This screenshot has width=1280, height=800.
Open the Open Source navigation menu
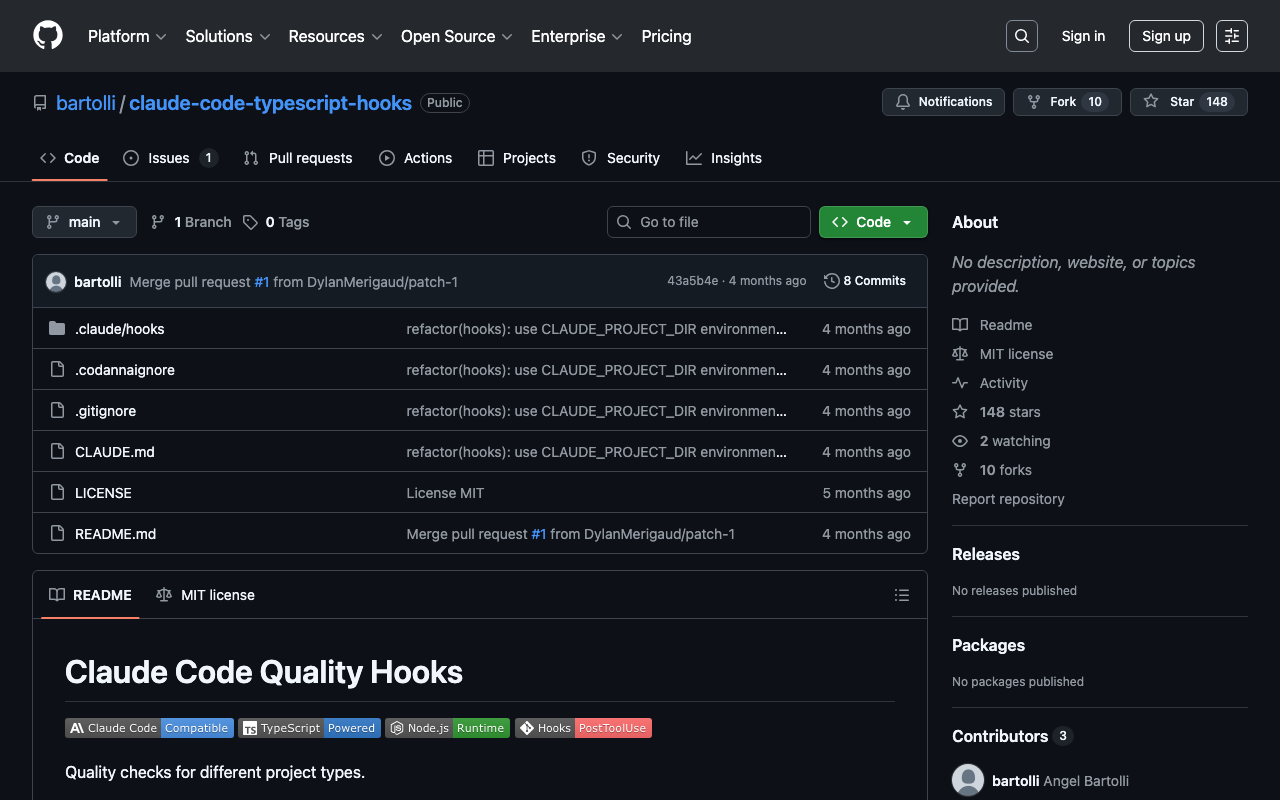pos(456,36)
